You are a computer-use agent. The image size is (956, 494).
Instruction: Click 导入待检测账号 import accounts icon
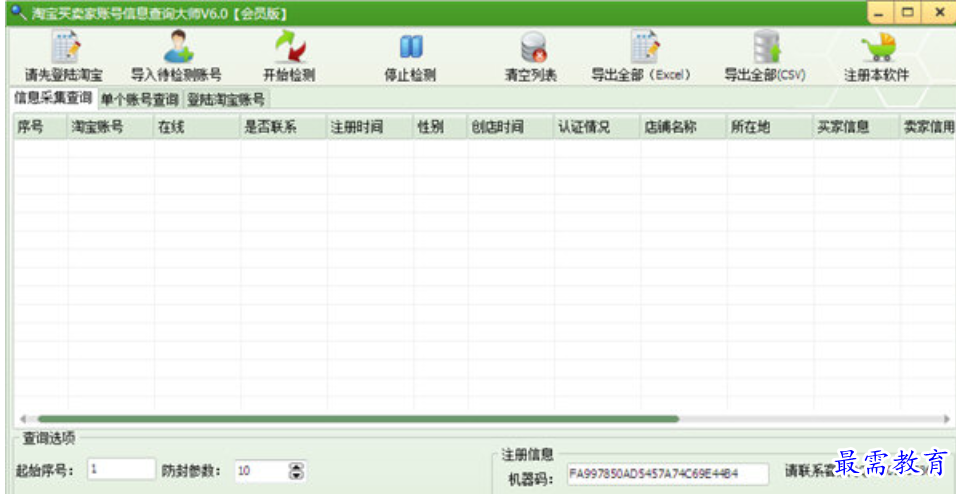coord(177,47)
